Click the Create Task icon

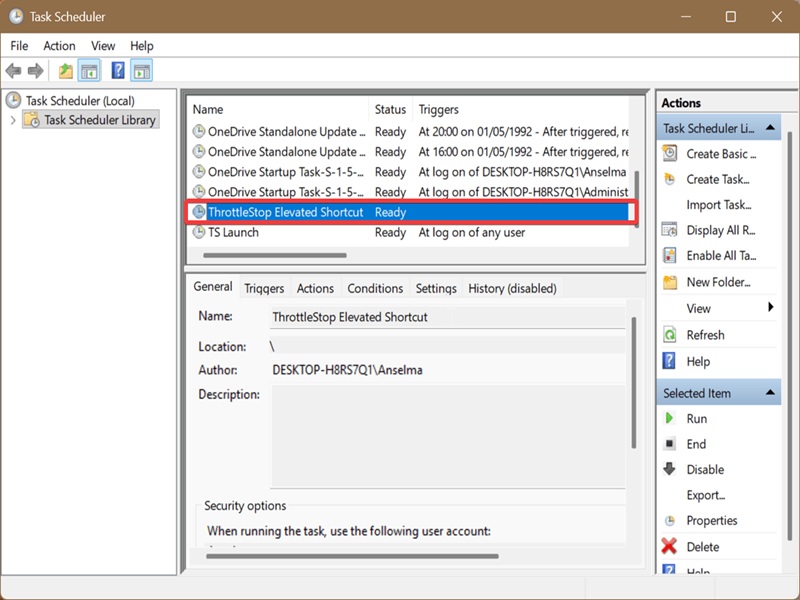pos(669,179)
